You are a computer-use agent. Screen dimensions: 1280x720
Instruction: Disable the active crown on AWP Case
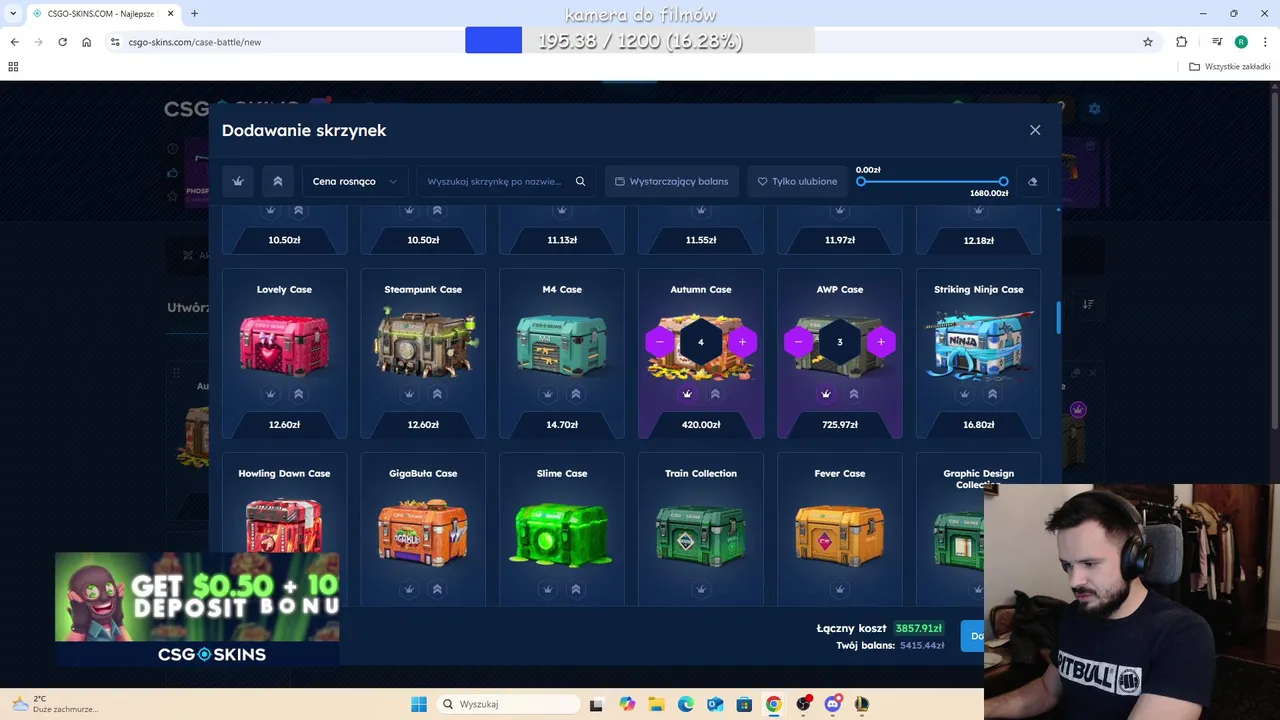(x=826, y=394)
